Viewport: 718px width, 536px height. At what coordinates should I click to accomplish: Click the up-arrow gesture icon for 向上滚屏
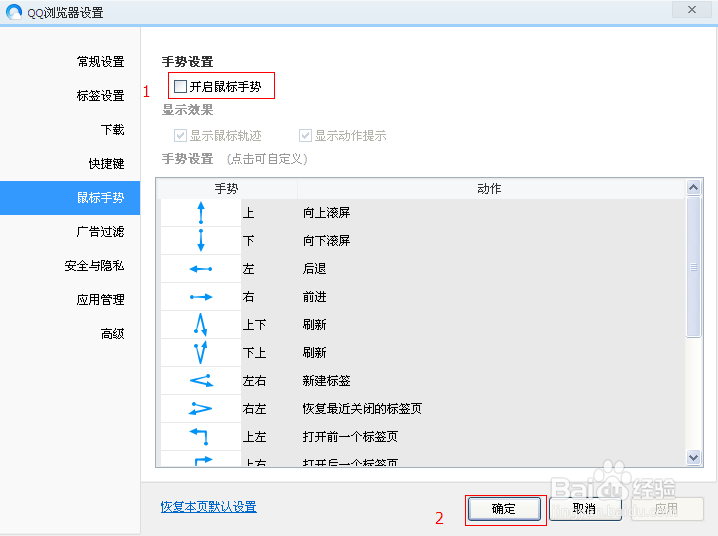201,213
